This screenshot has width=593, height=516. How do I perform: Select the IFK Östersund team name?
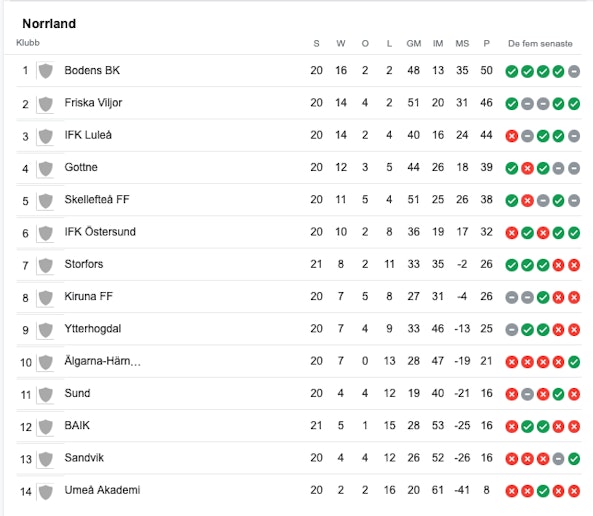click(100, 232)
